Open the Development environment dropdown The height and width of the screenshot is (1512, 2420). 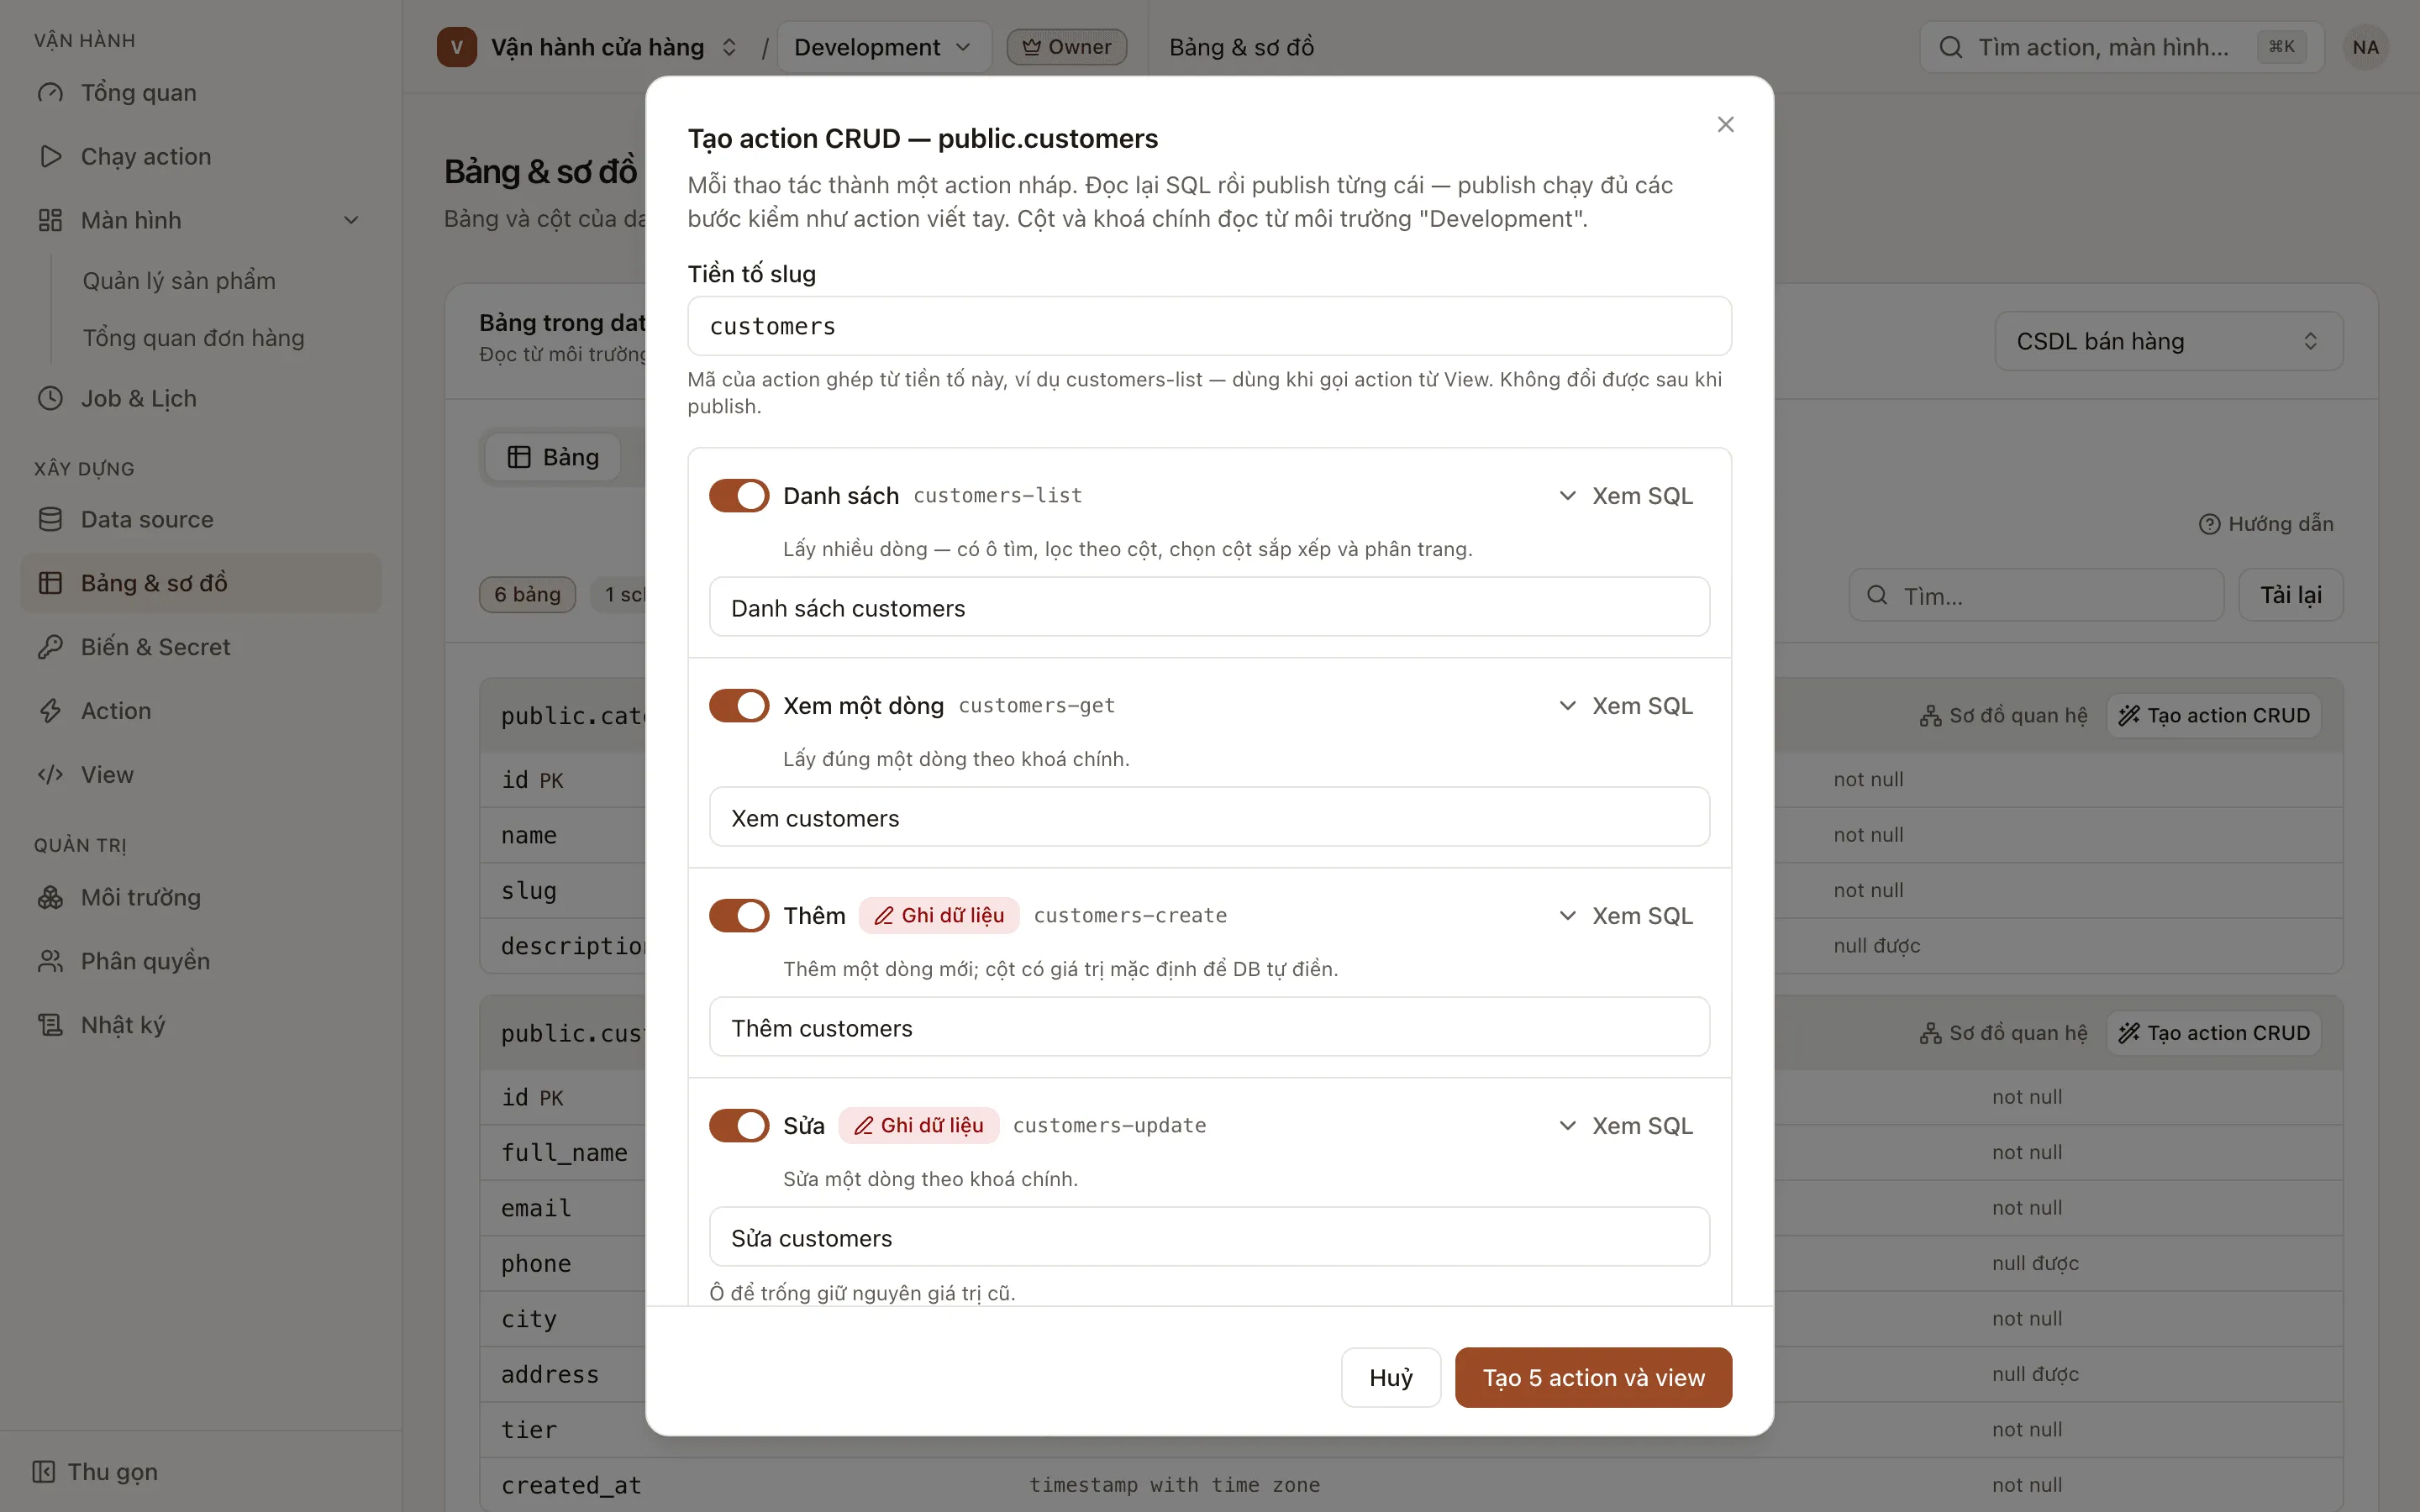point(883,47)
